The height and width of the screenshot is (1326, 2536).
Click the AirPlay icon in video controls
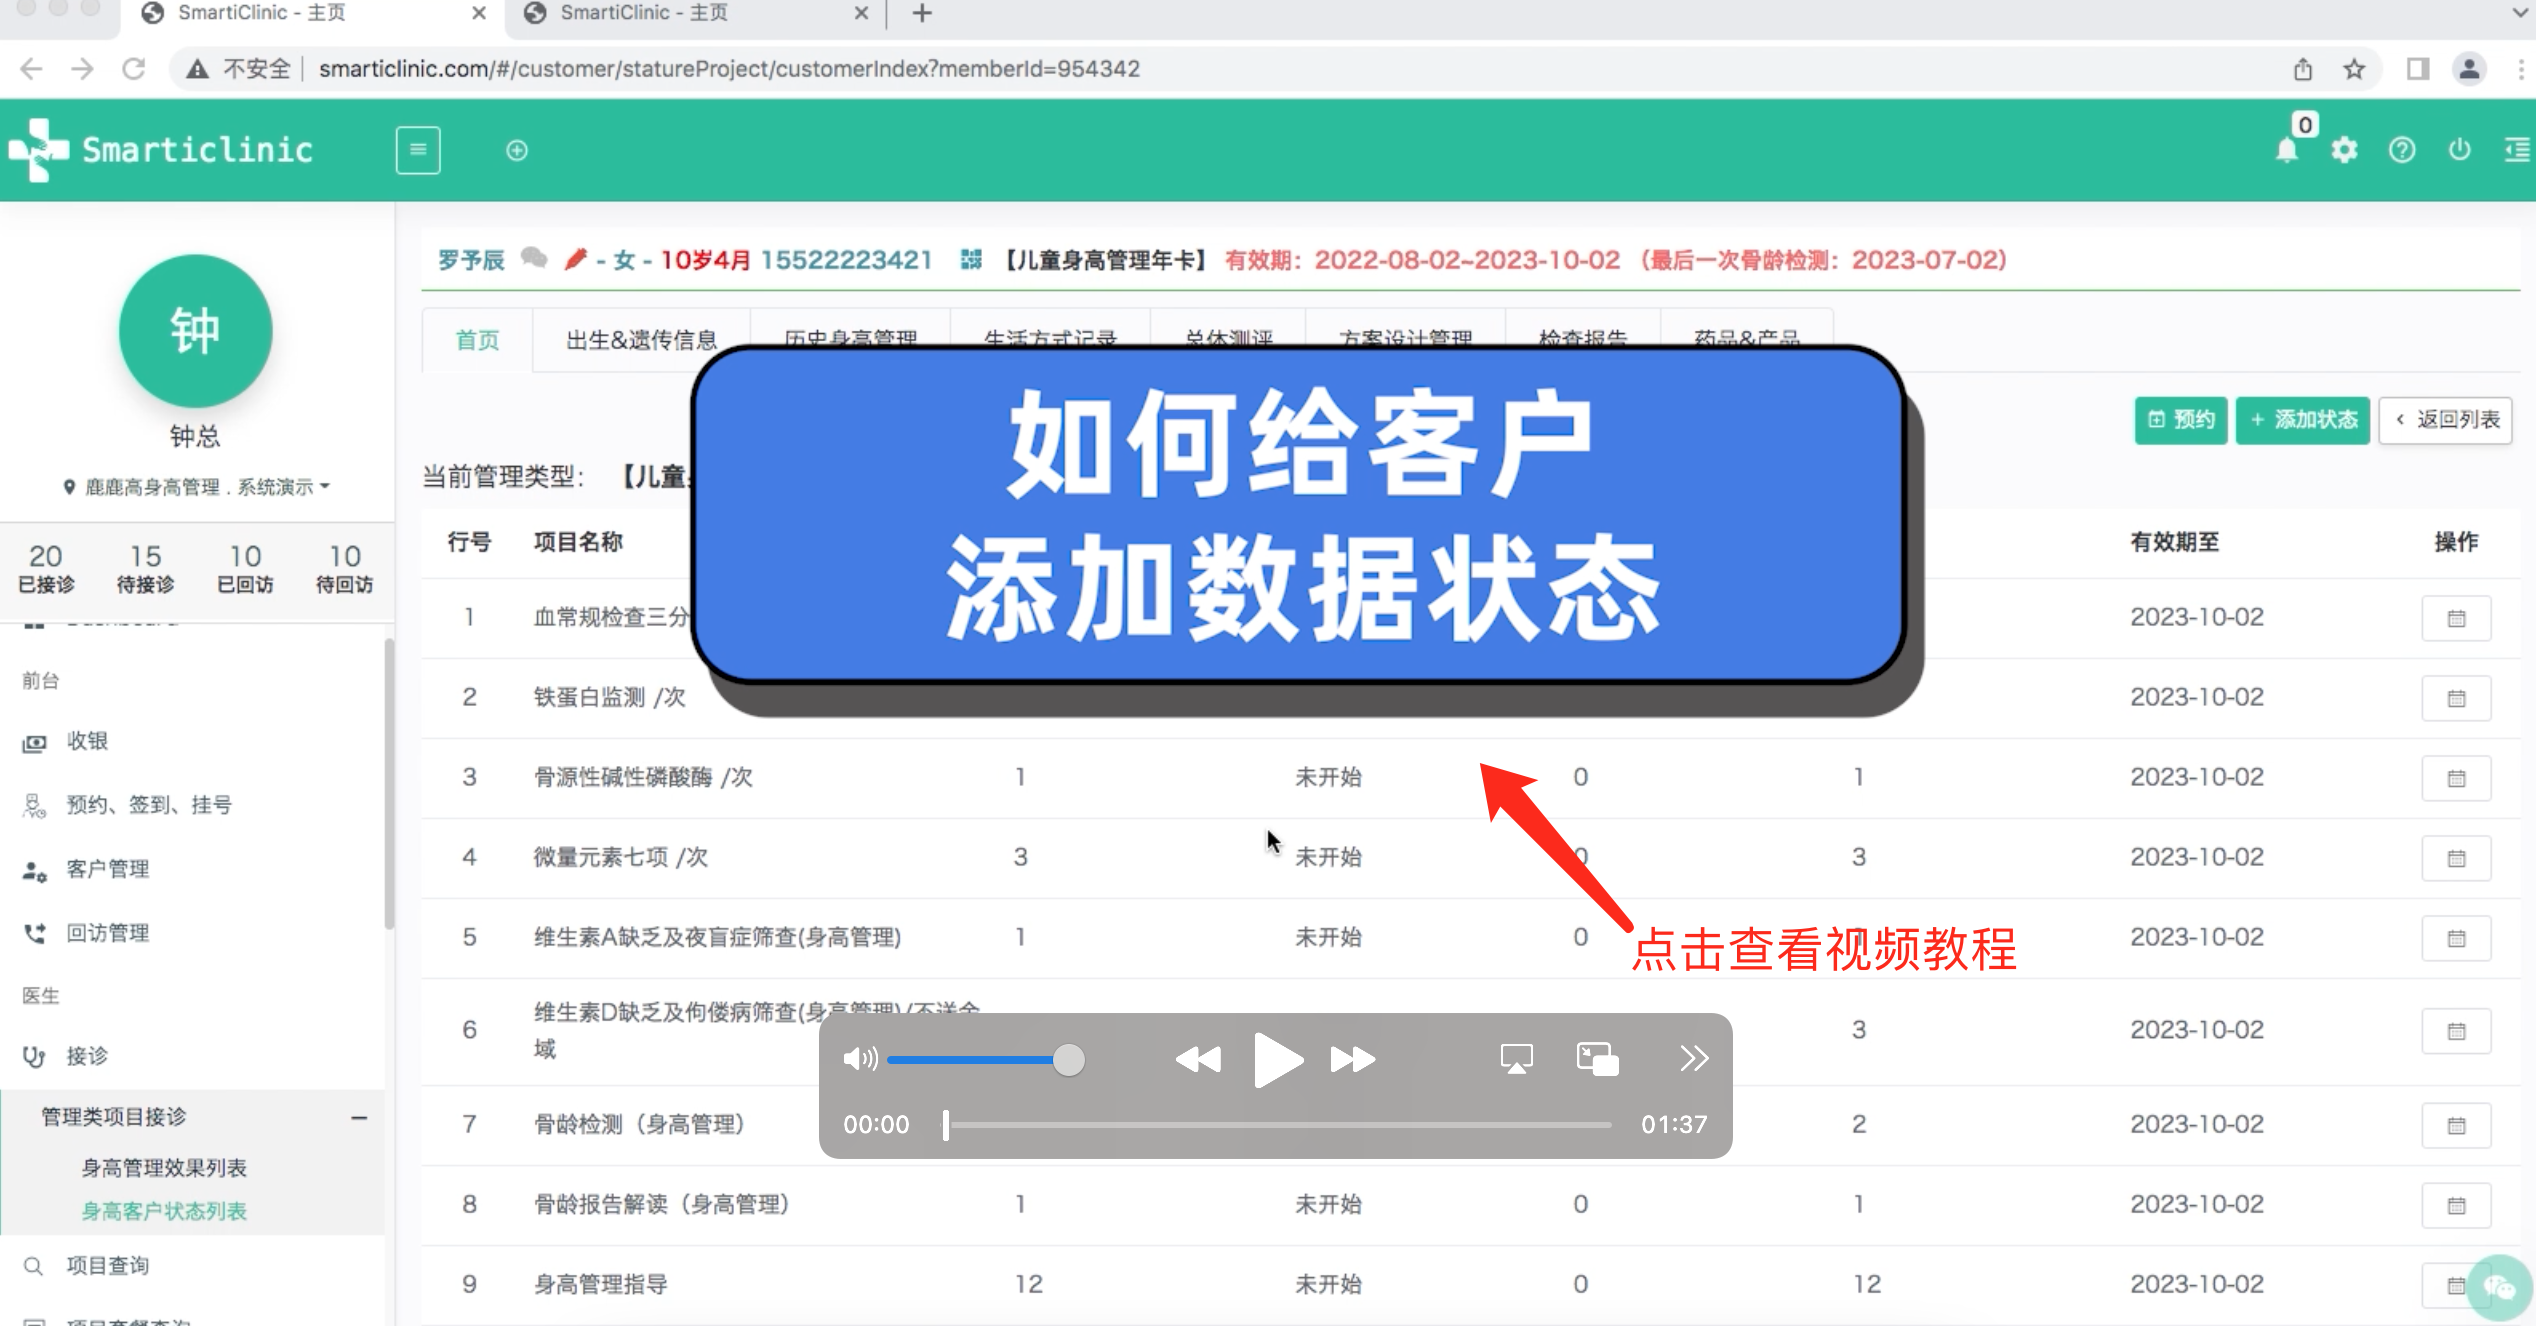coord(1516,1058)
